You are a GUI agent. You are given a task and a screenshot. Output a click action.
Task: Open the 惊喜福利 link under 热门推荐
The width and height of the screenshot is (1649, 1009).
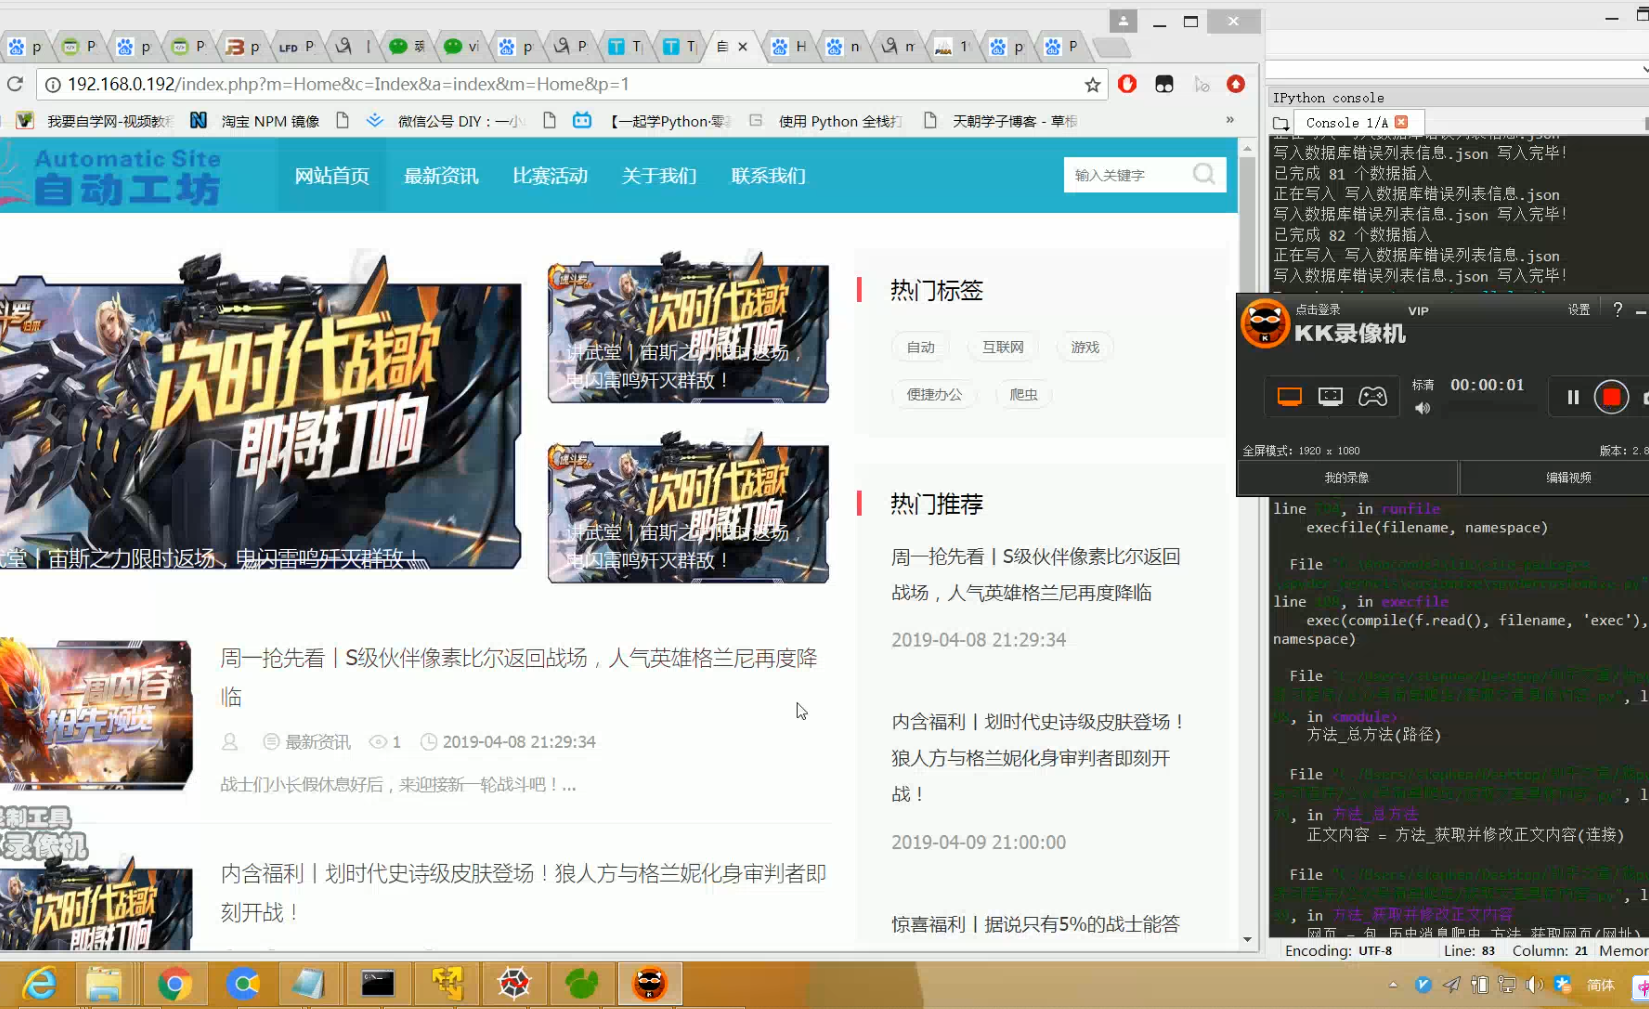click(1036, 924)
